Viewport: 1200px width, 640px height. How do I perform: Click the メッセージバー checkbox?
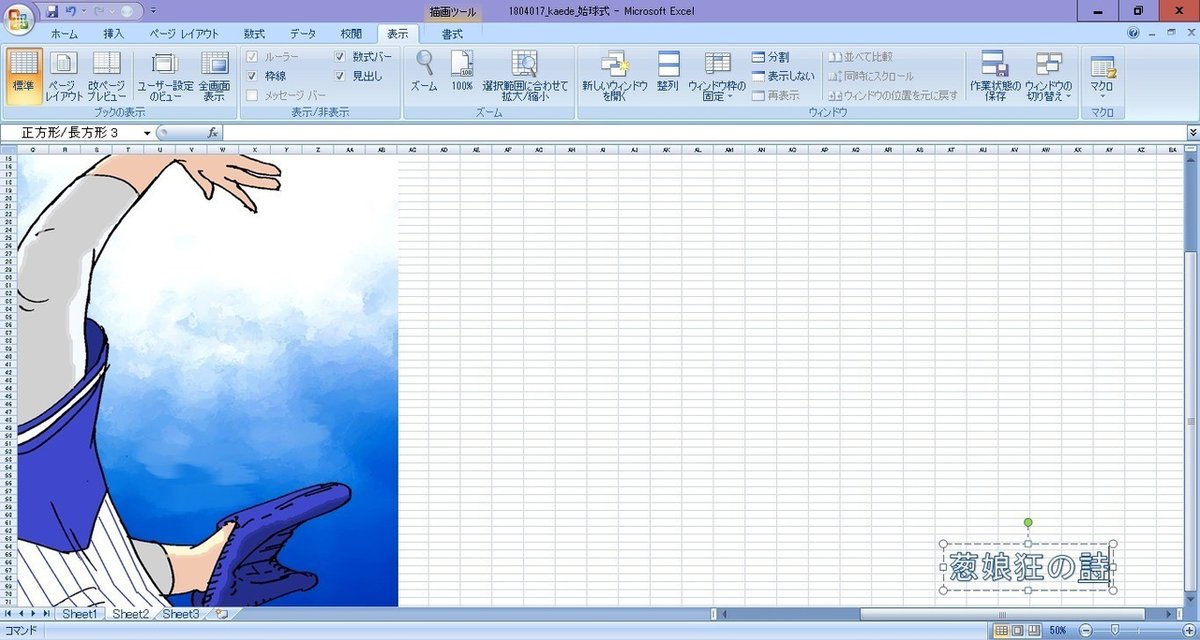(x=253, y=95)
